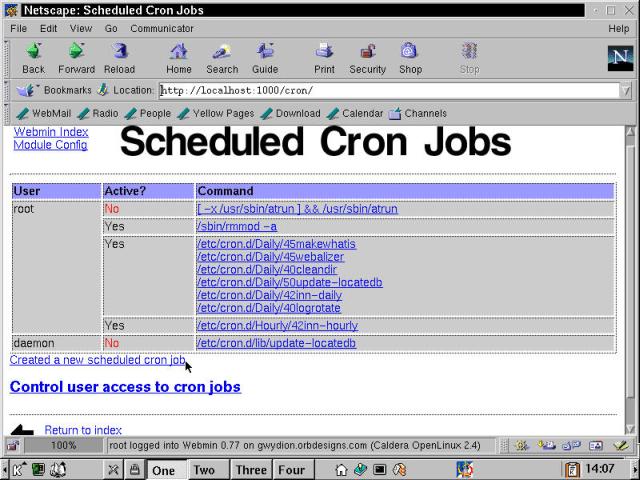Viewport: 640px width, 480px height.
Task: Open the Module Config link
Action: [x=50, y=145]
